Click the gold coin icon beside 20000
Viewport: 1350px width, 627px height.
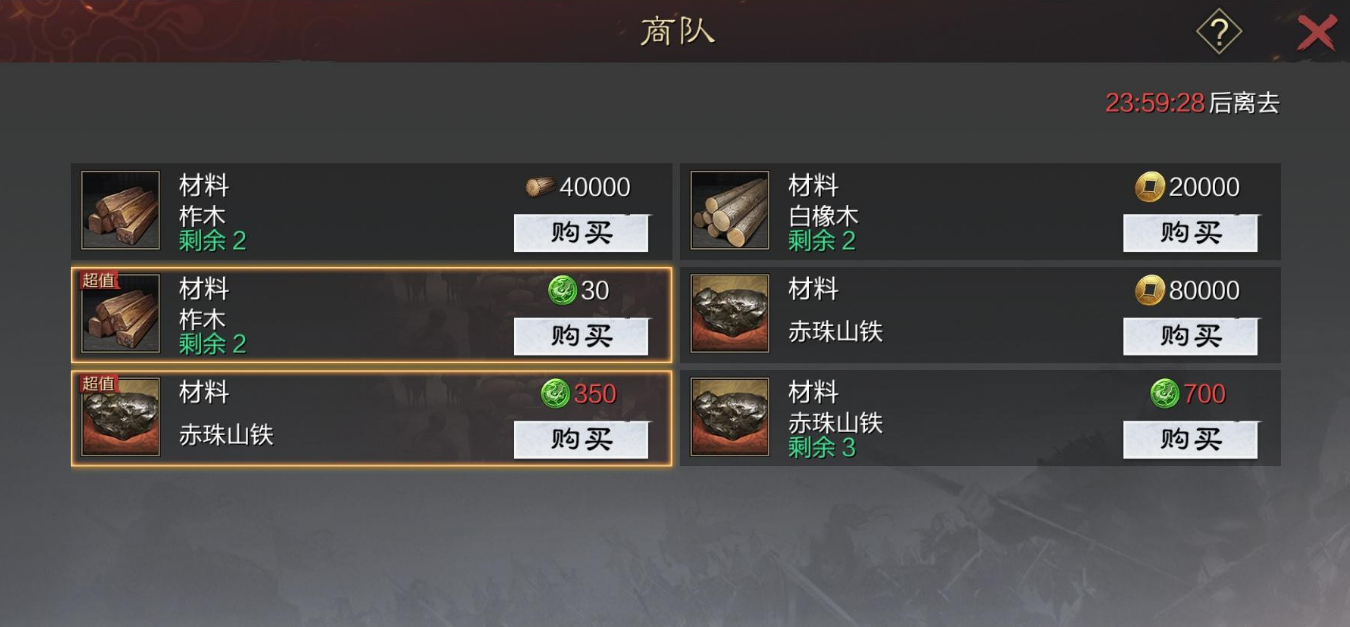(1150, 187)
